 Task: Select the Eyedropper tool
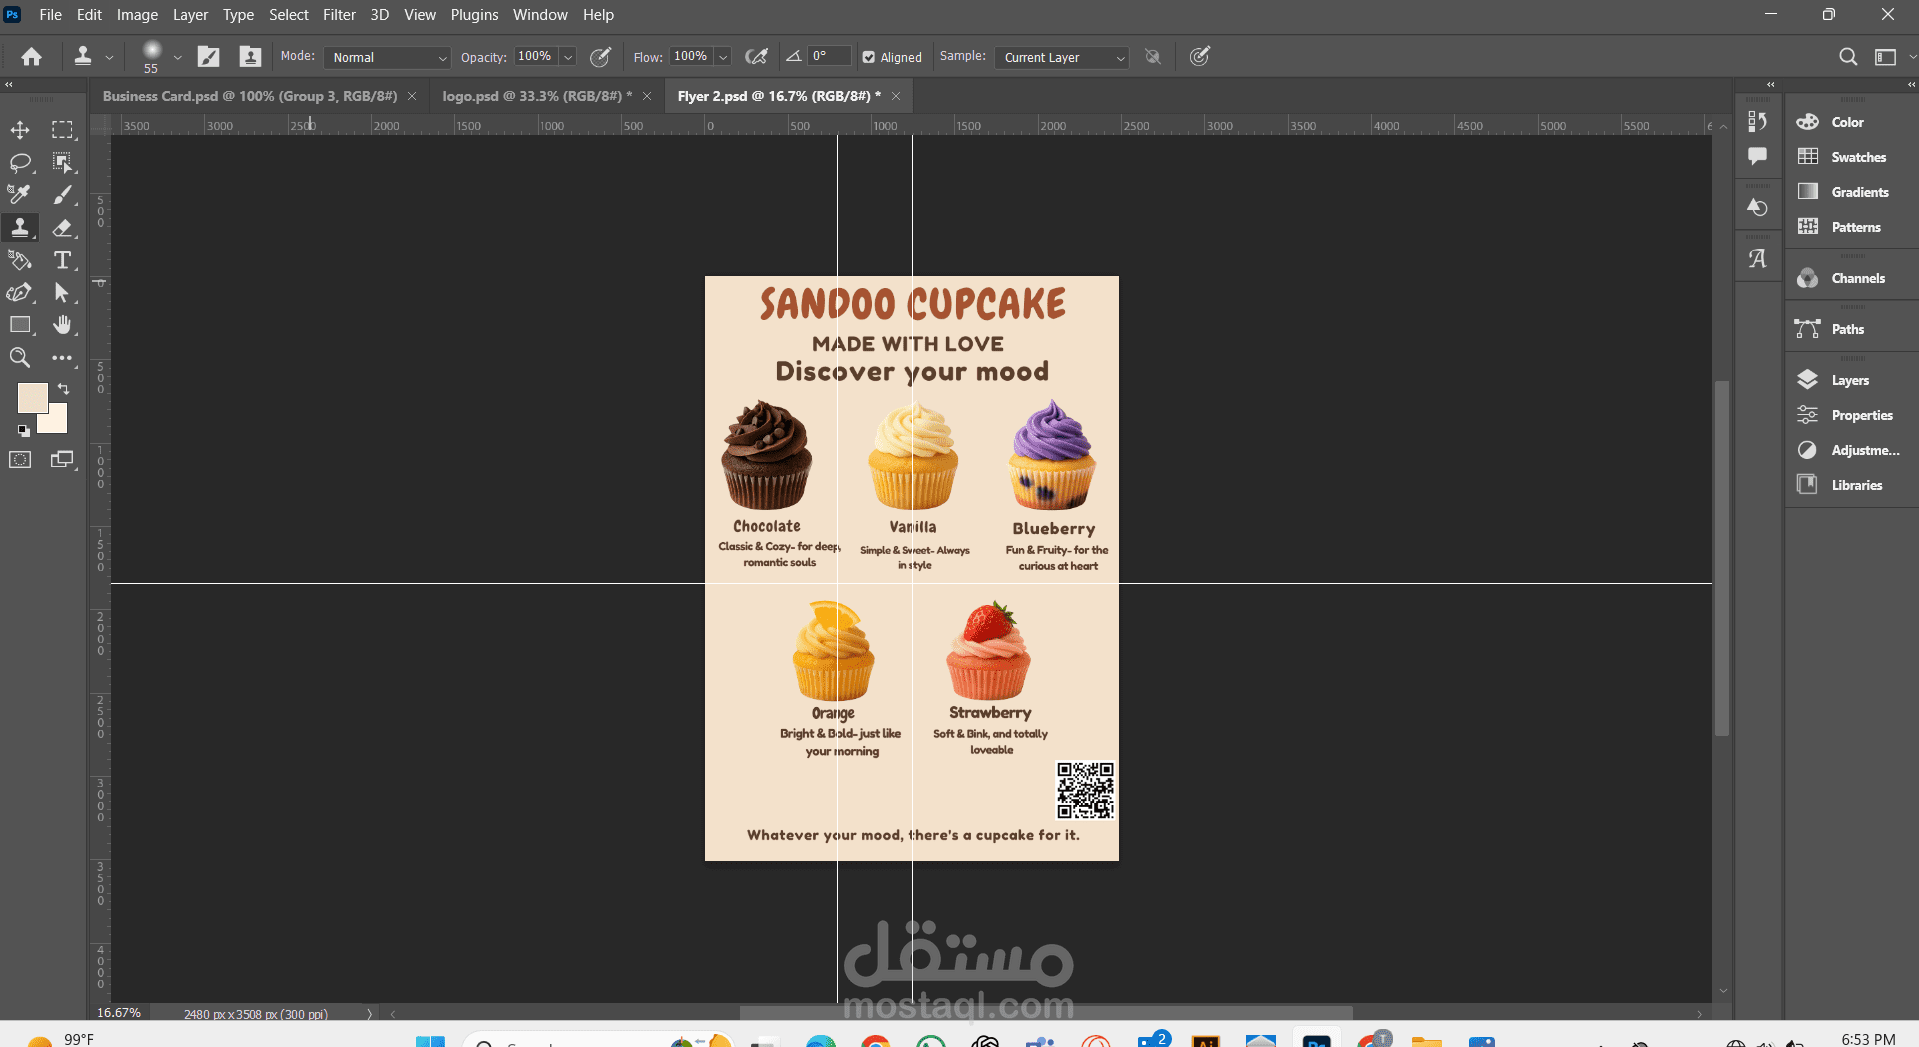point(20,195)
